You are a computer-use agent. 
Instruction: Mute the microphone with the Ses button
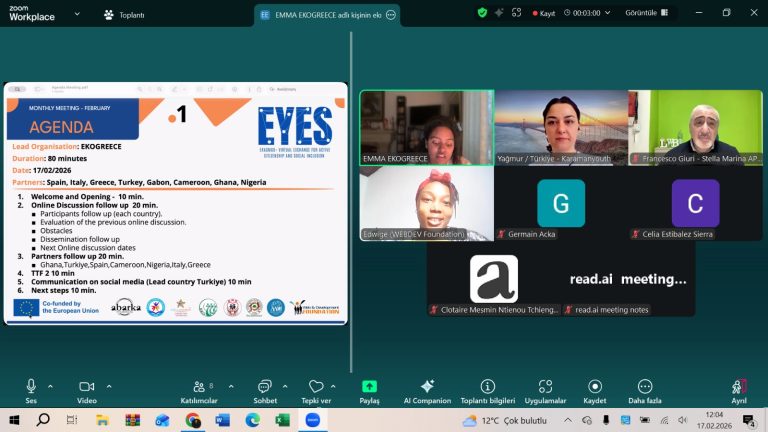click(31, 387)
